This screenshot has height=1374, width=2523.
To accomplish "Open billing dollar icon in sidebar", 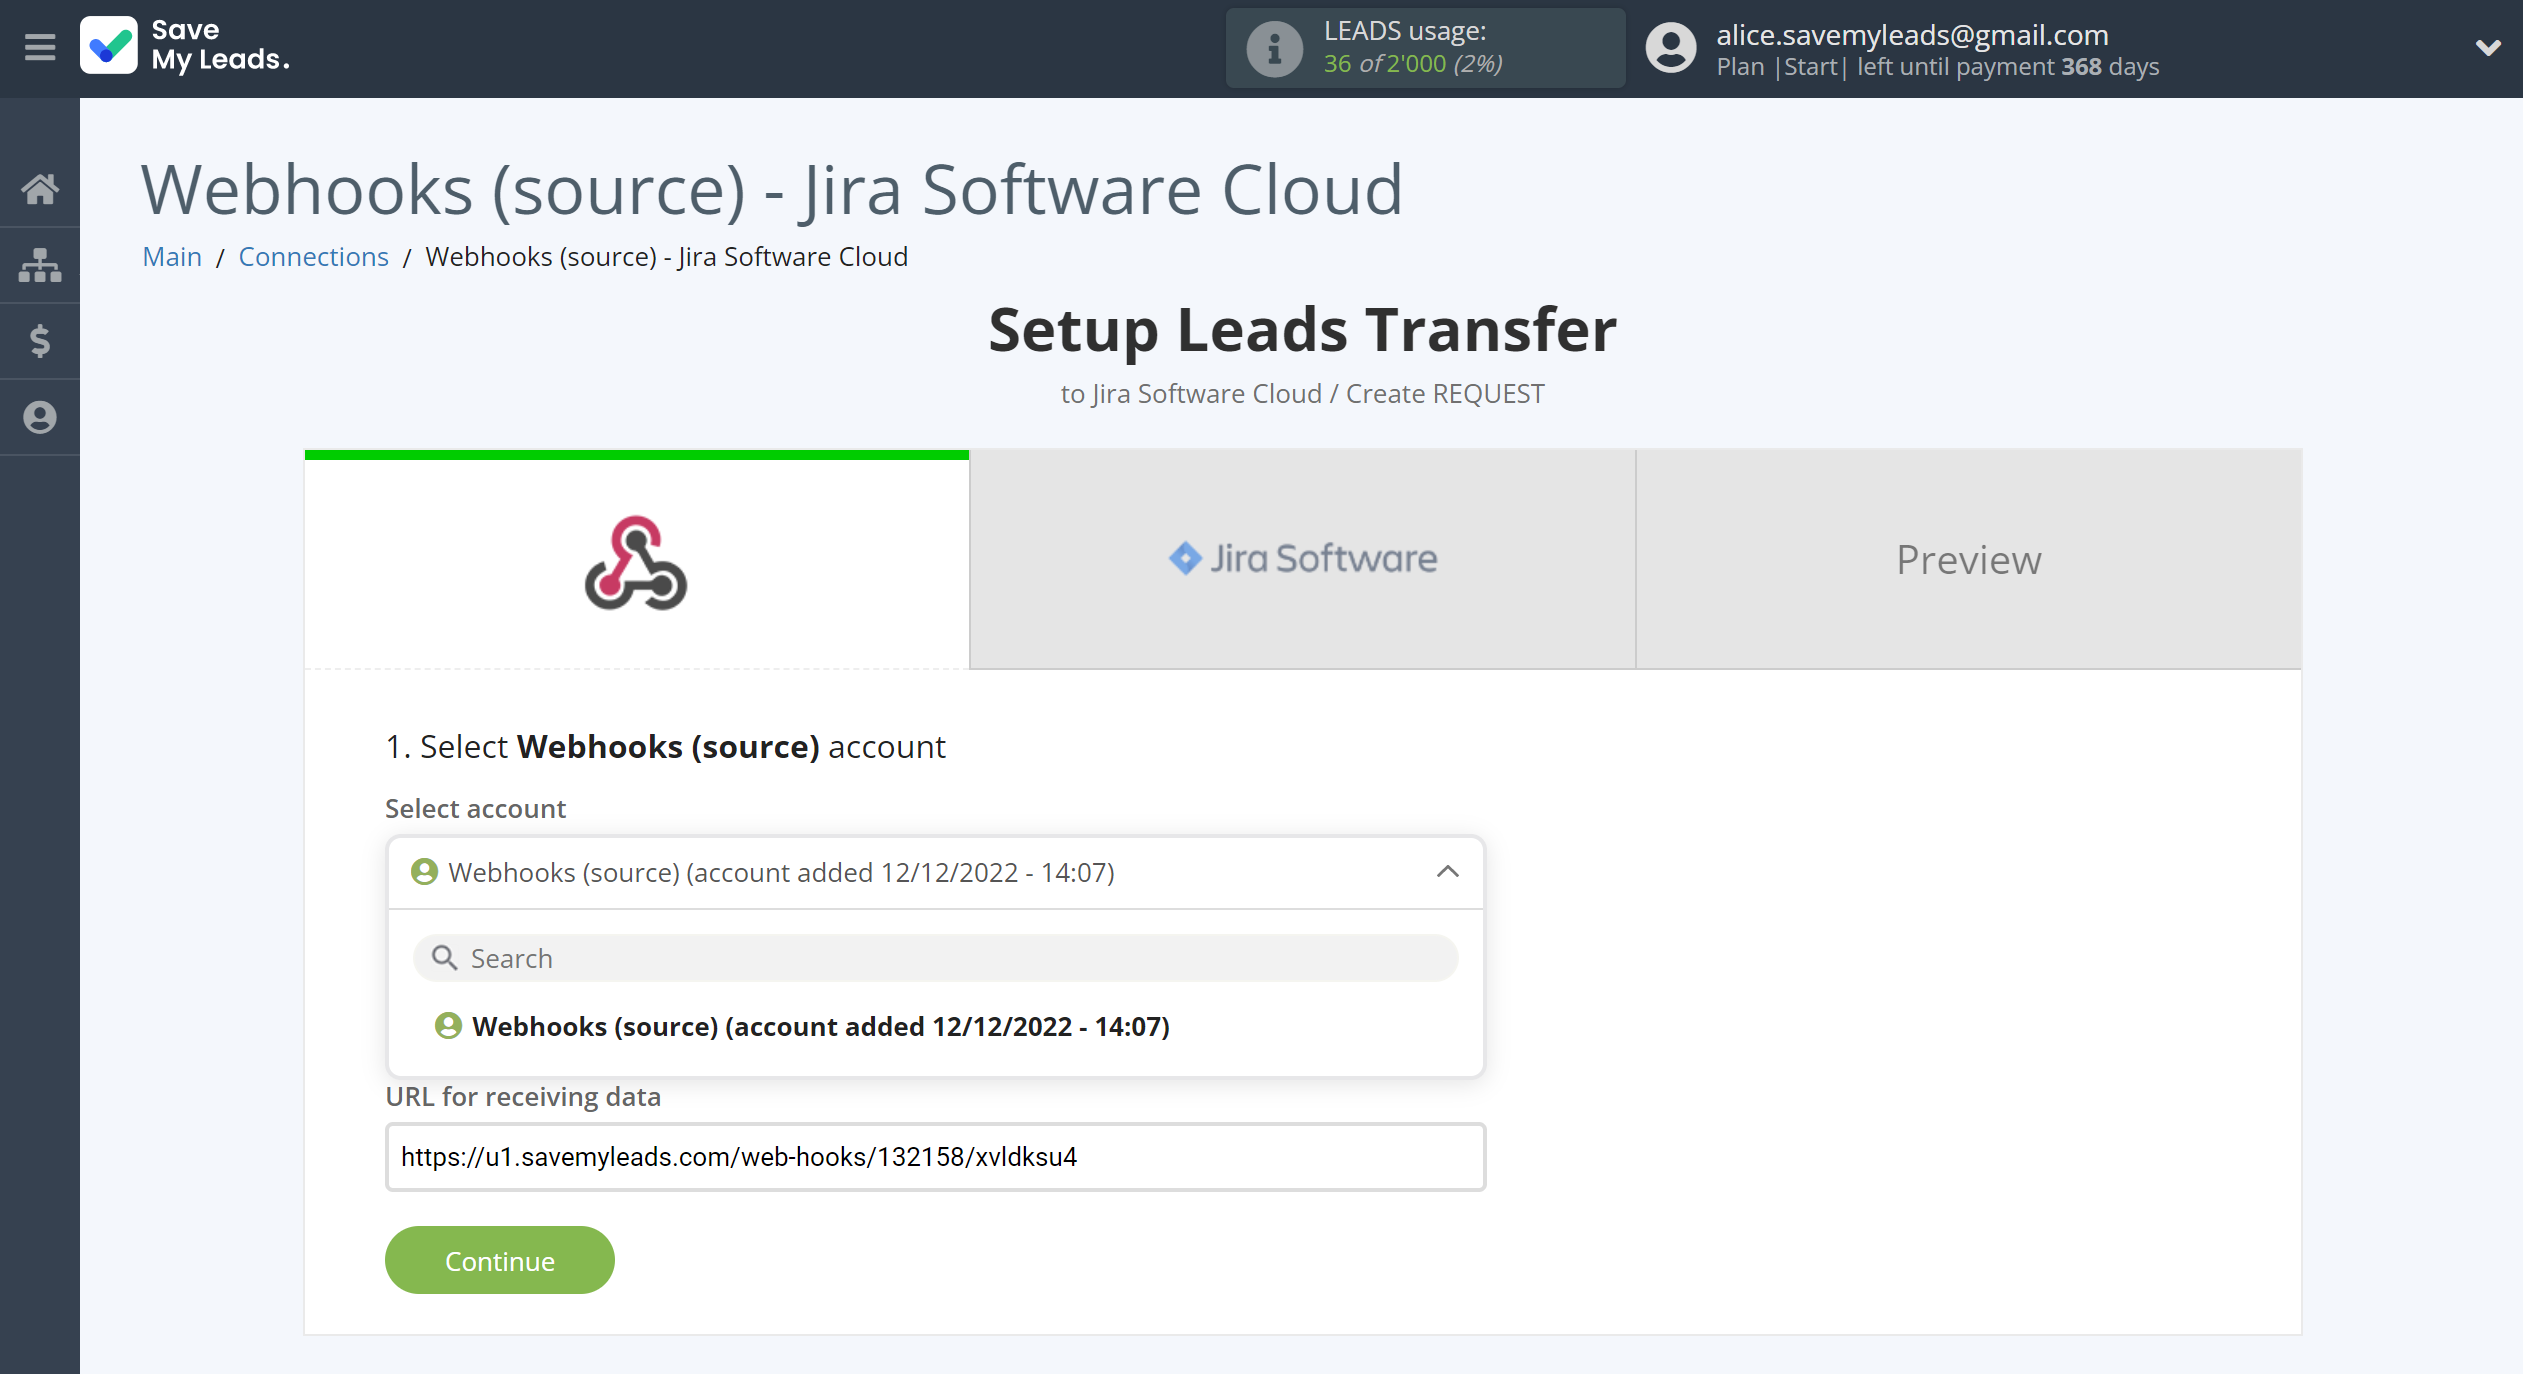I will (40, 341).
